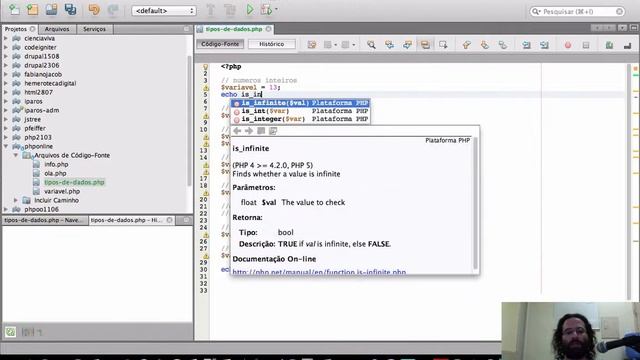Click the Projects panel vertical scrollbar

tap(189, 121)
